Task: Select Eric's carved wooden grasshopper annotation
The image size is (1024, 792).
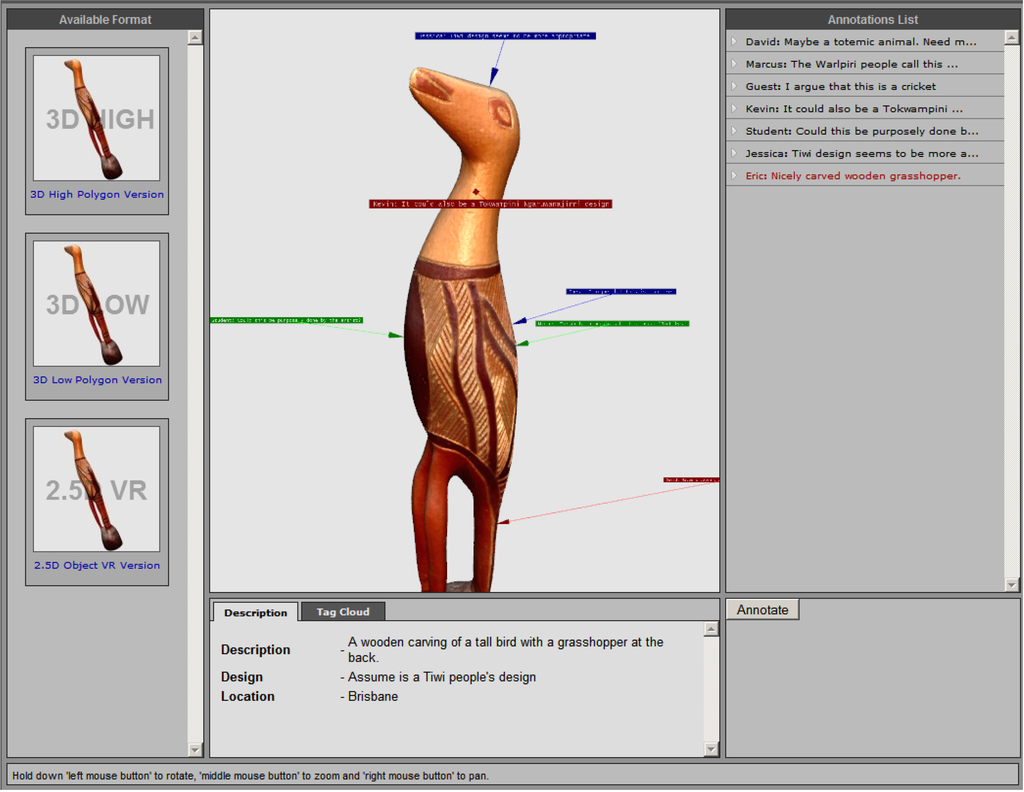Action: point(852,176)
